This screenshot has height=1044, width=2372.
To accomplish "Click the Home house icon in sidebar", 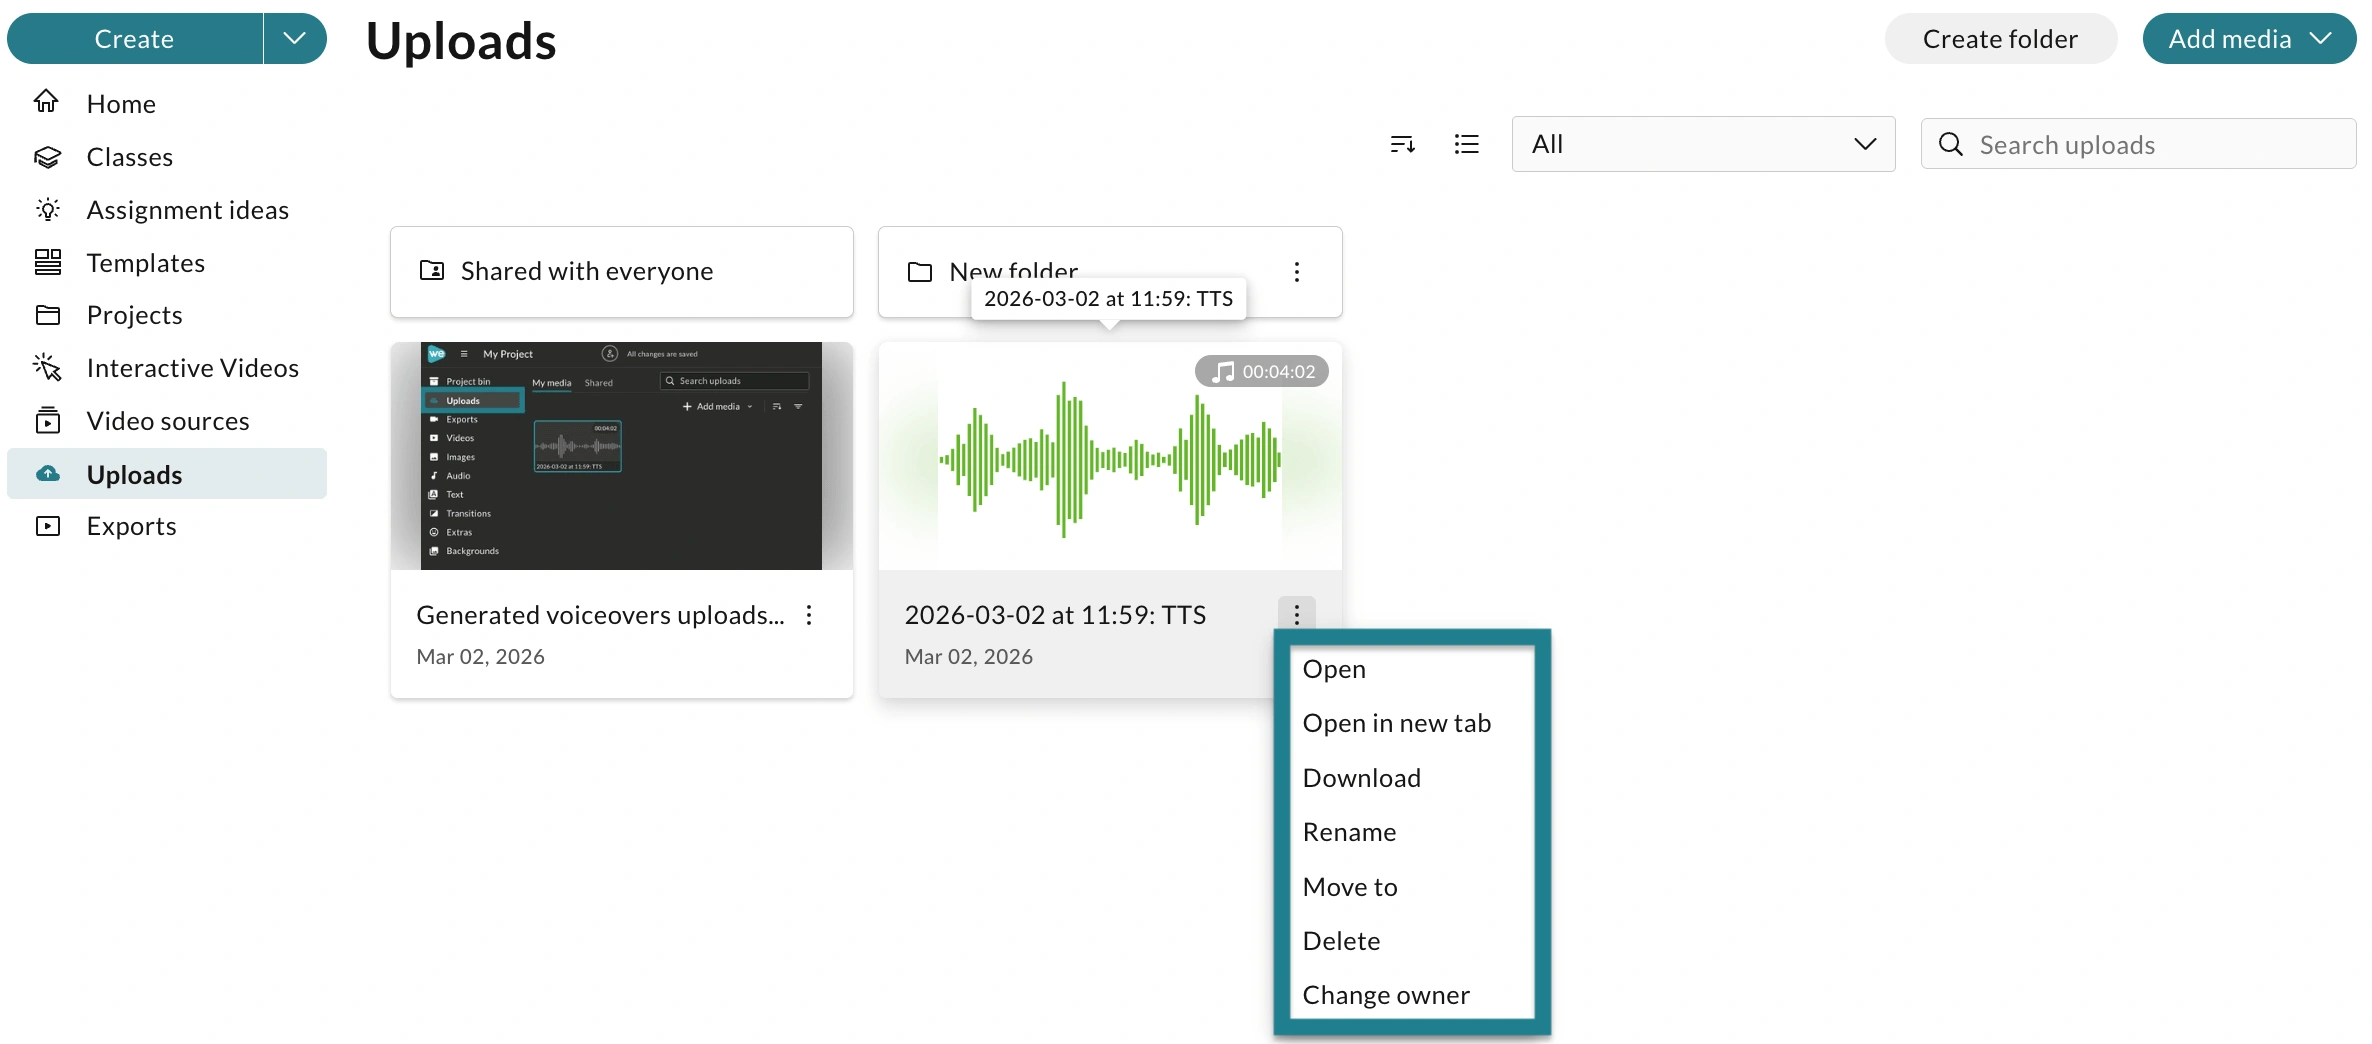I will point(47,102).
